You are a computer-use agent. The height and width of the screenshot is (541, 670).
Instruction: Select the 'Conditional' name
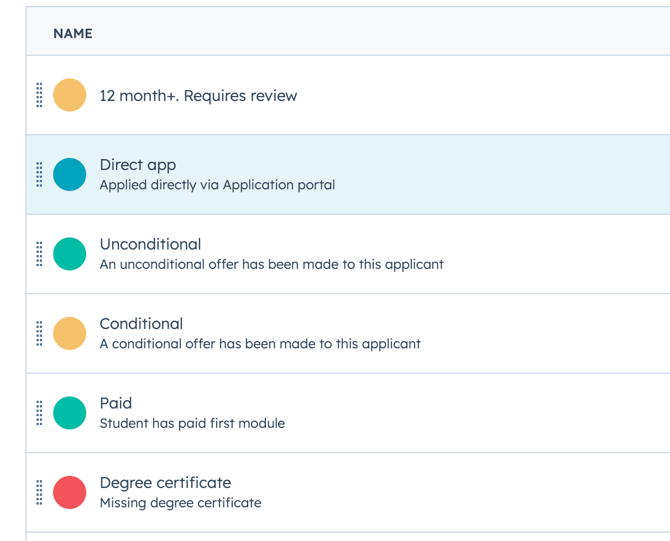pos(141,324)
